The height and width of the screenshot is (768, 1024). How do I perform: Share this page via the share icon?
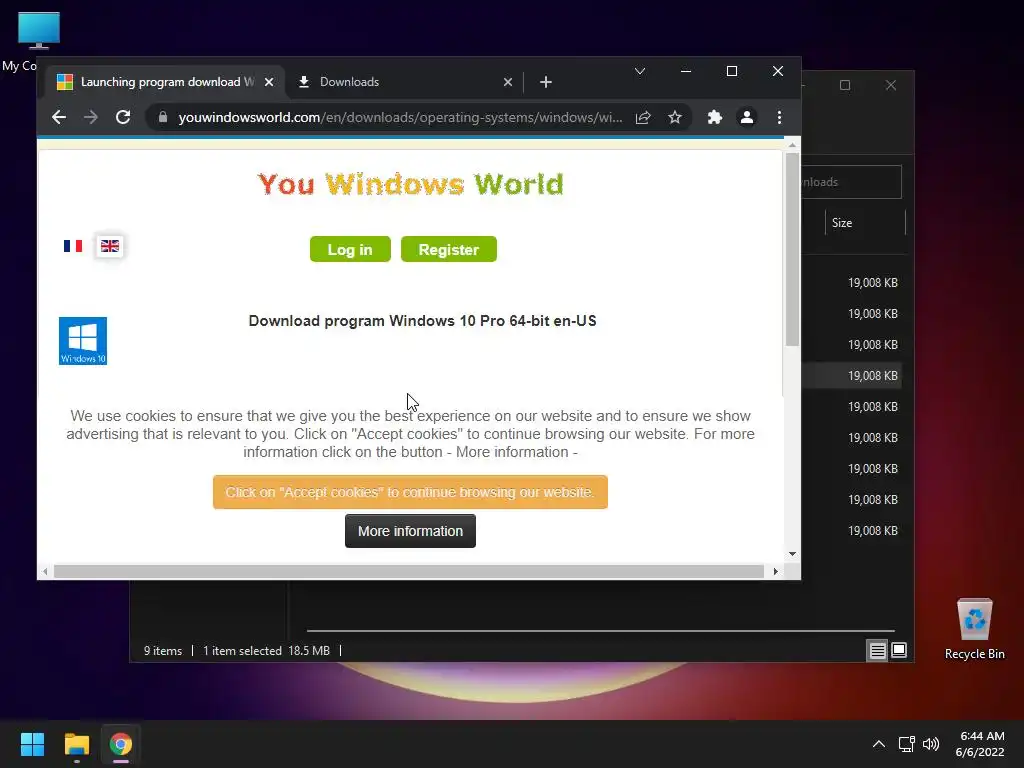point(643,117)
